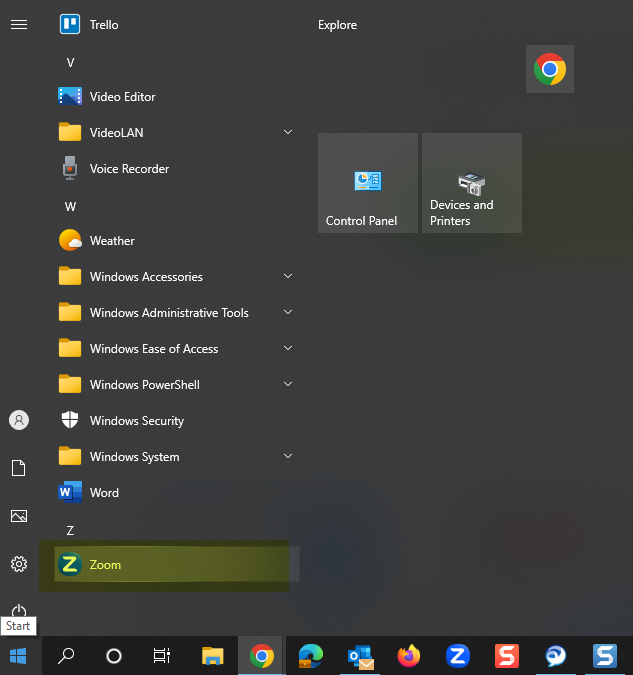
Task: Open the Devices and Printers tile
Action: (472, 183)
